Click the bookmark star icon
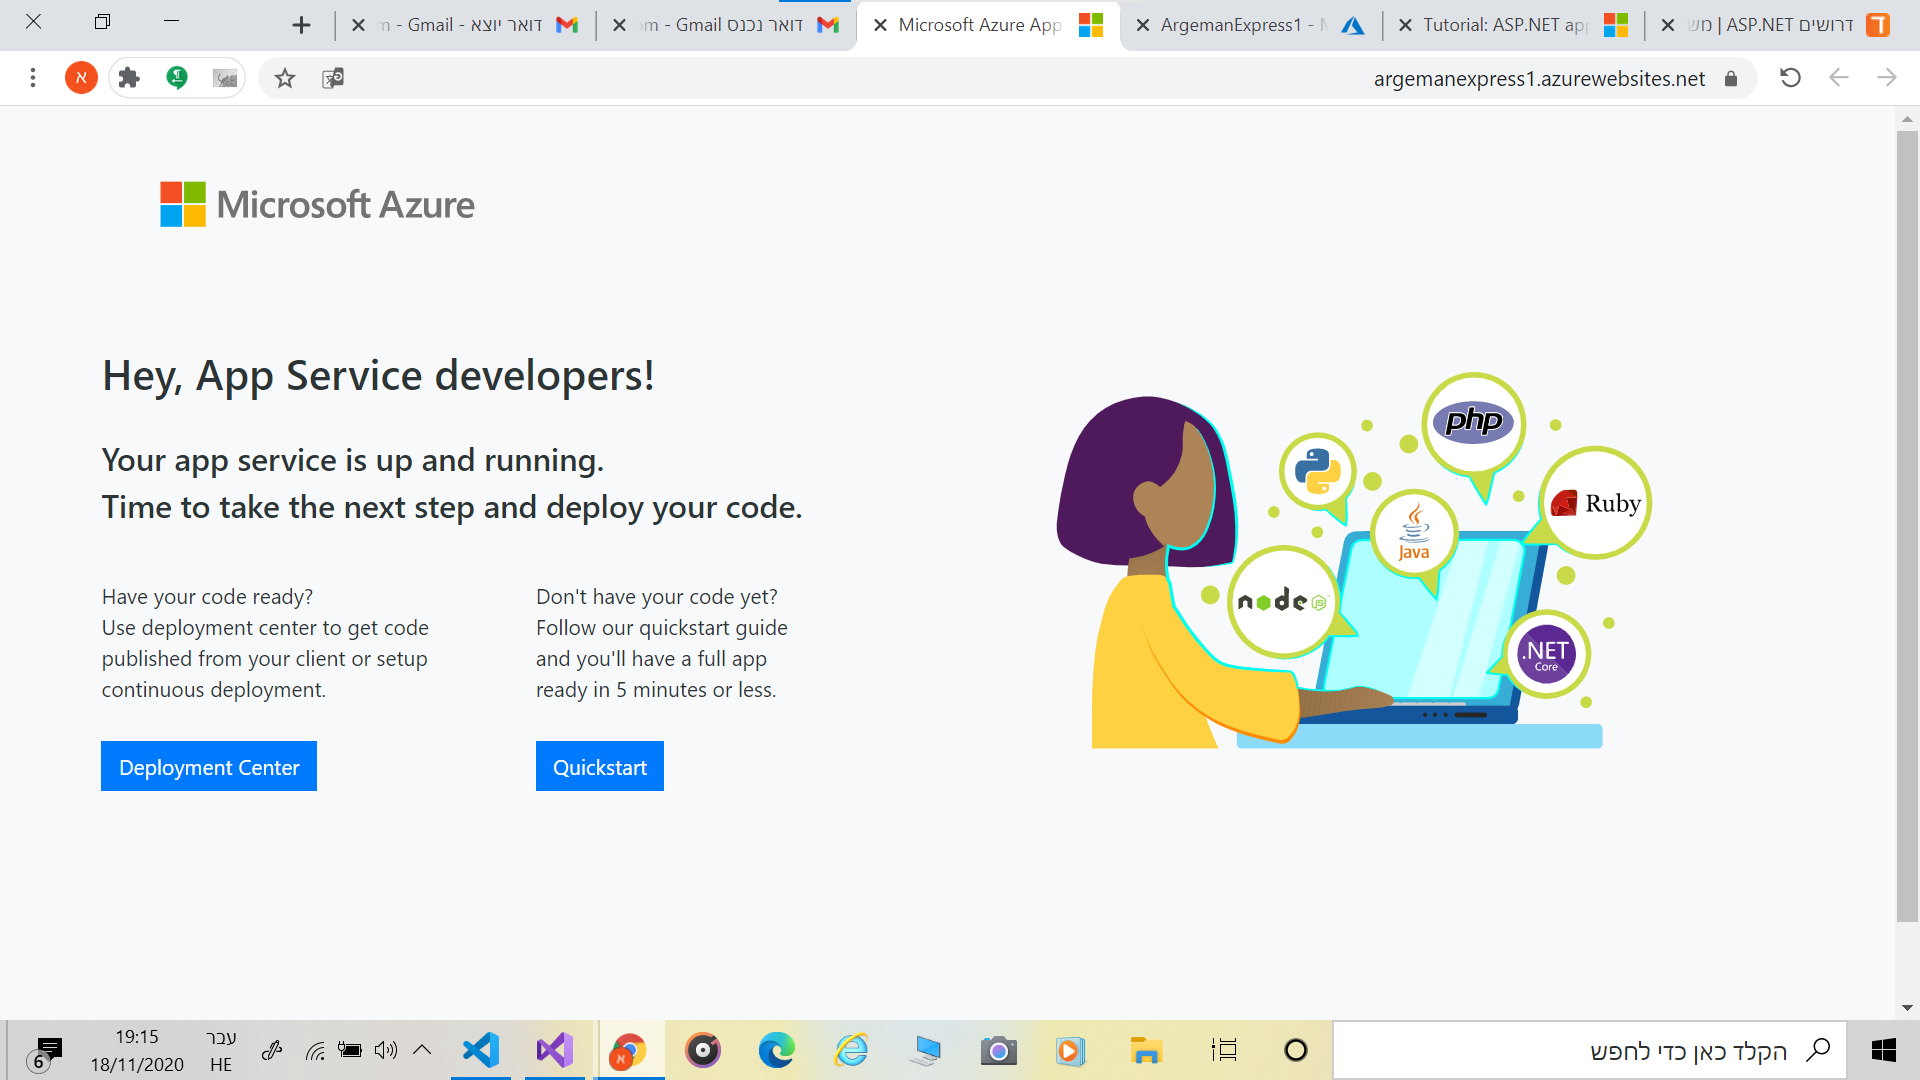The height and width of the screenshot is (1080, 1920). click(285, 78)
